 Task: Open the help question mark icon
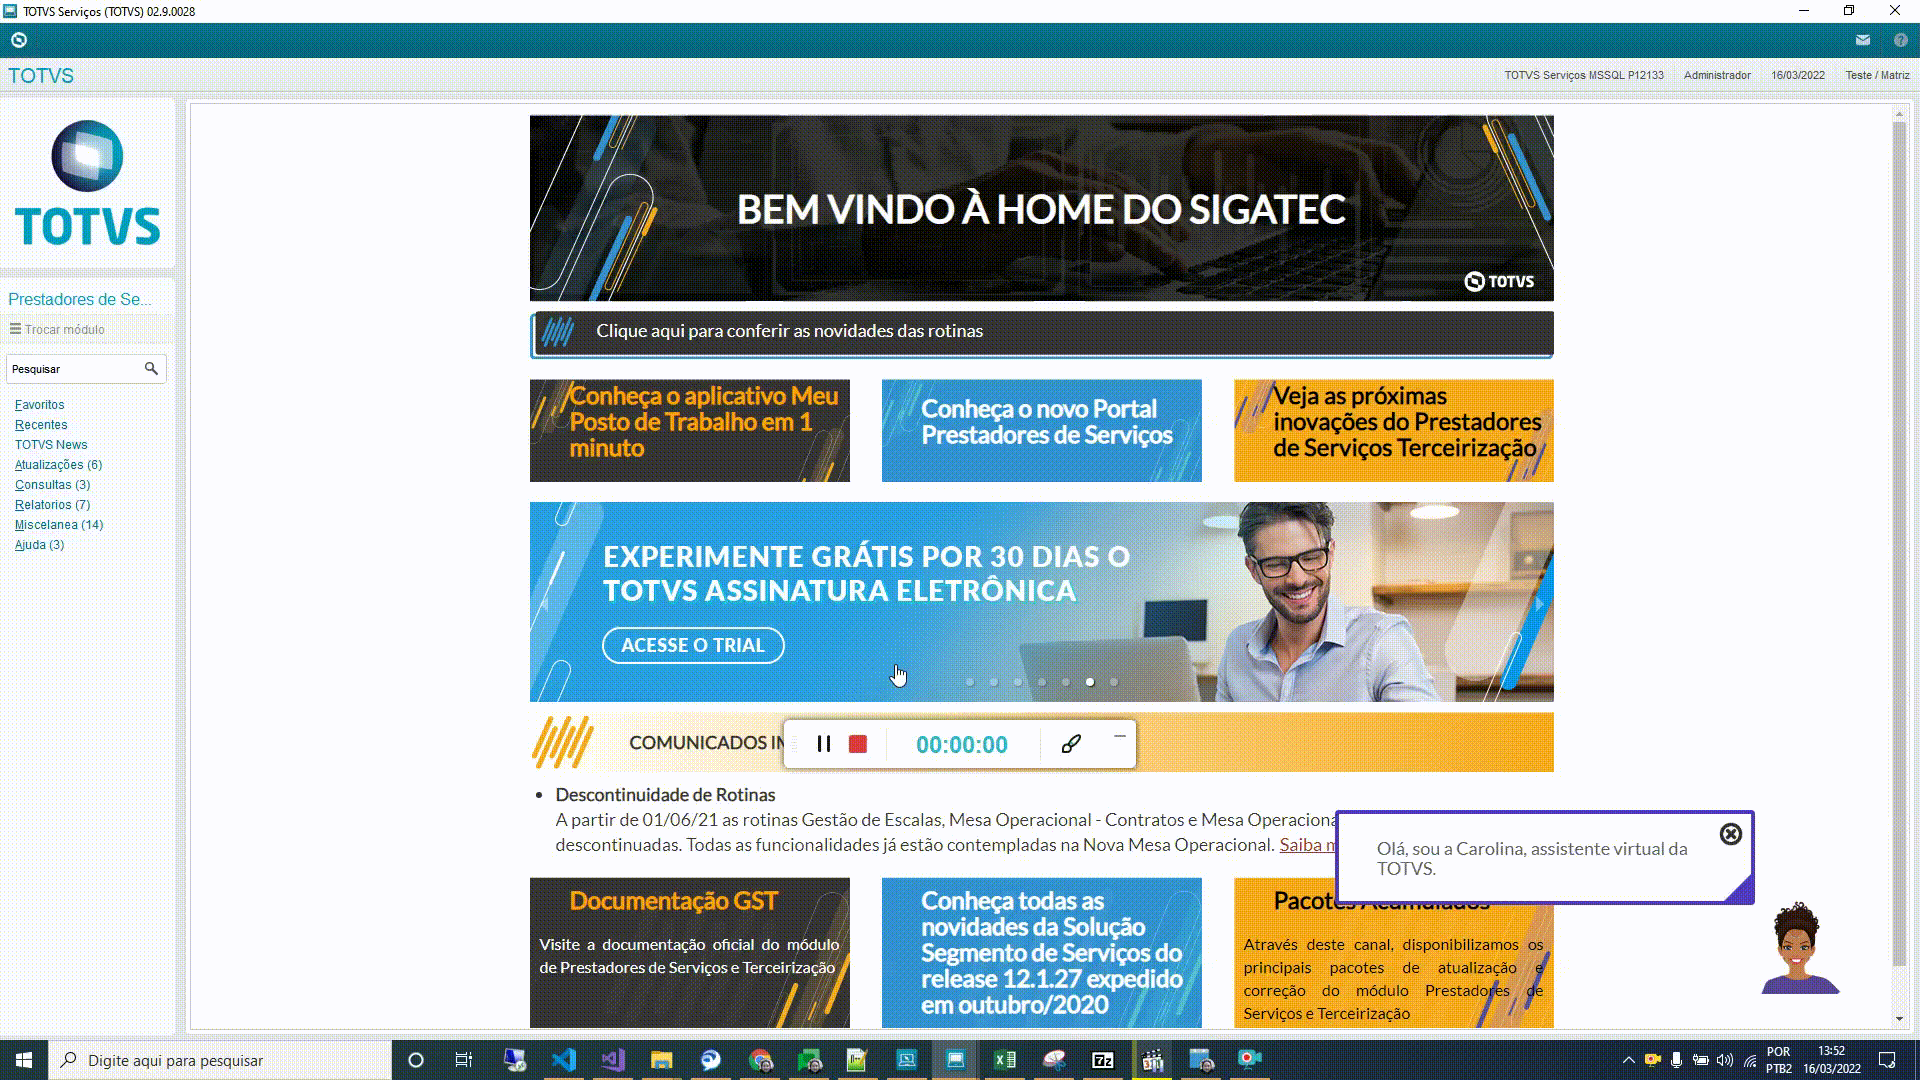click(x=1900, y=40)
